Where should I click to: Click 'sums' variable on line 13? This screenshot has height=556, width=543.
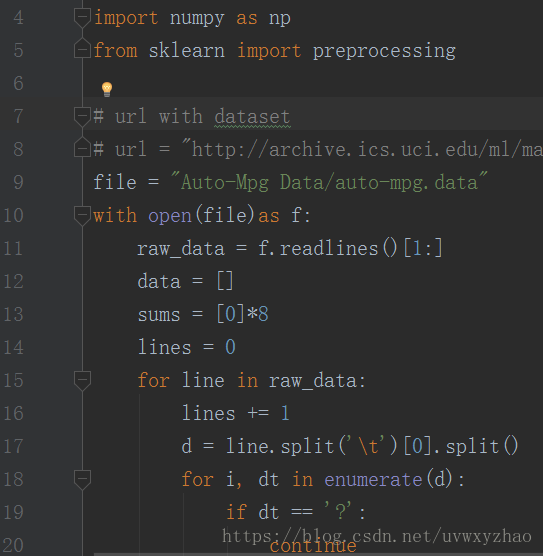tap(159, 315)
